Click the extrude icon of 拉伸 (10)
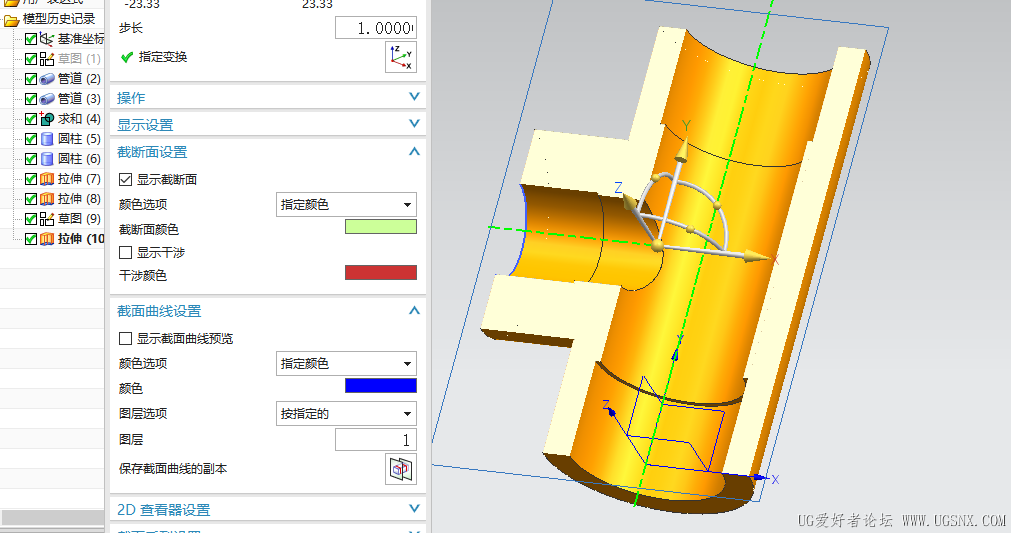This screenshot has width=1011, height=533. click(46, 238)
